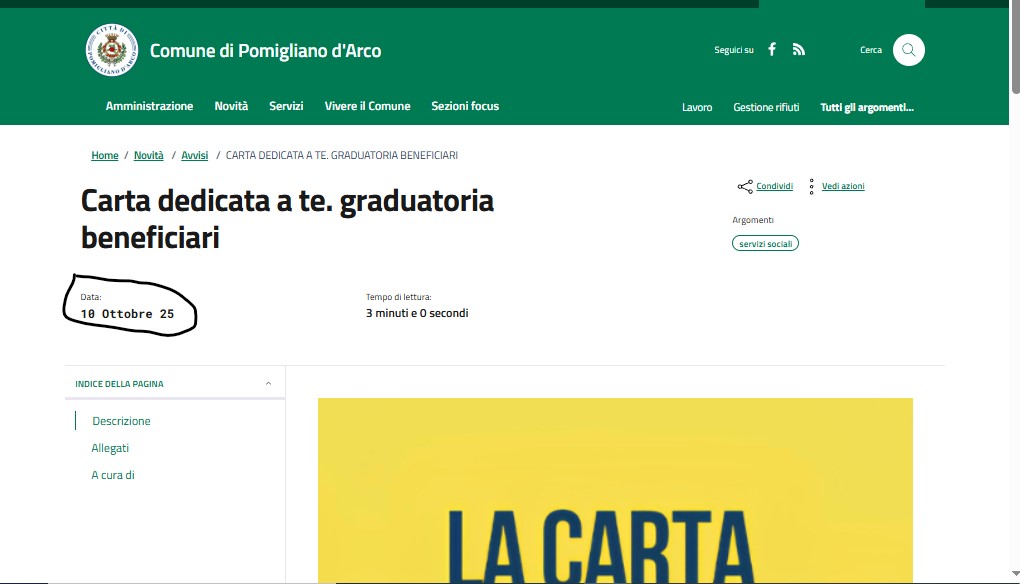Viewport: 1020px width, 584px height.
Task: Open the Novità menu item
Action: 231,106
